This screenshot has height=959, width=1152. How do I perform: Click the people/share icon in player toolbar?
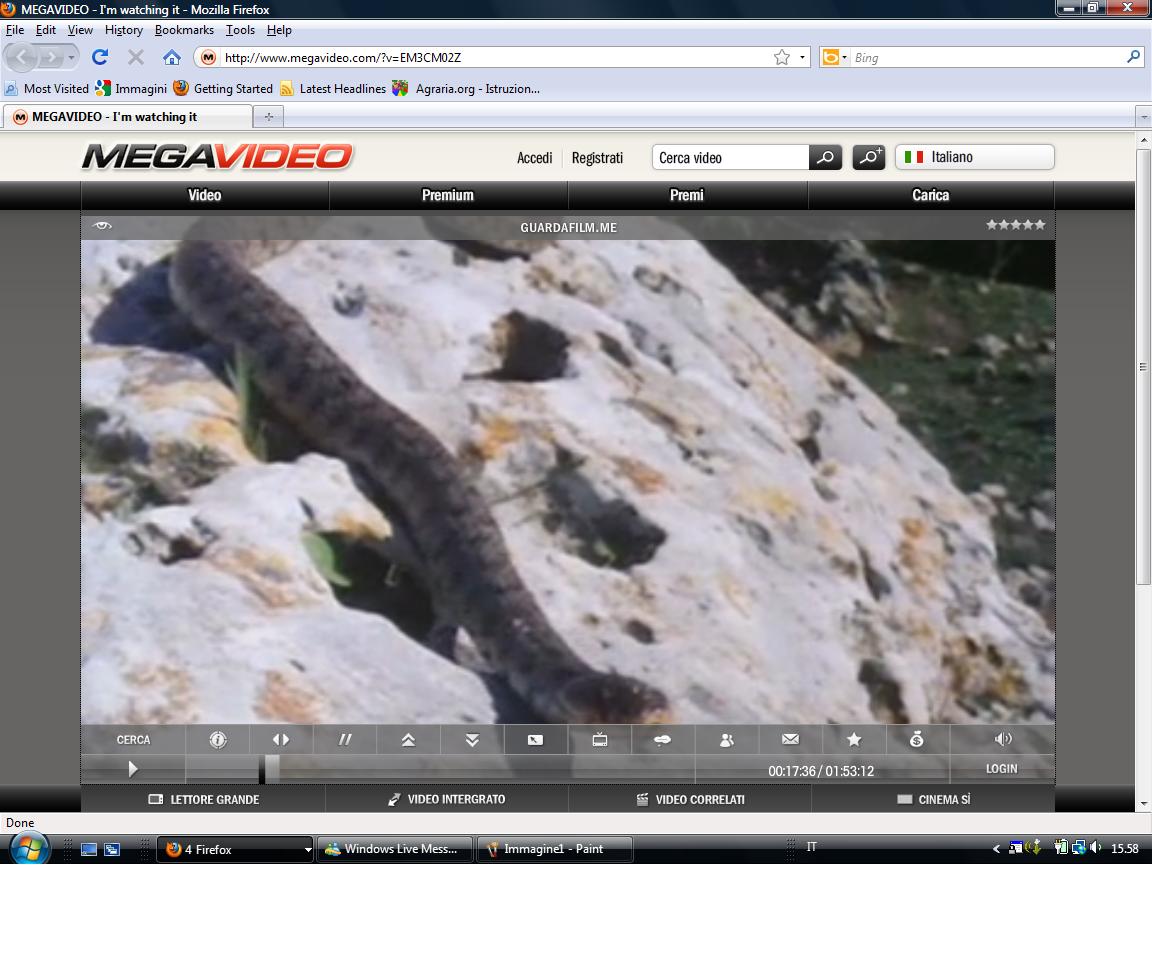coord(727,740)
